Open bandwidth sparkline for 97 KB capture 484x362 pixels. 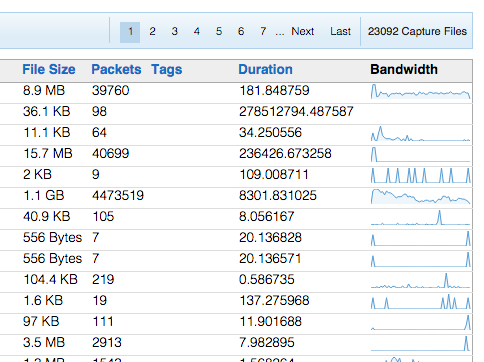[420, 322]
